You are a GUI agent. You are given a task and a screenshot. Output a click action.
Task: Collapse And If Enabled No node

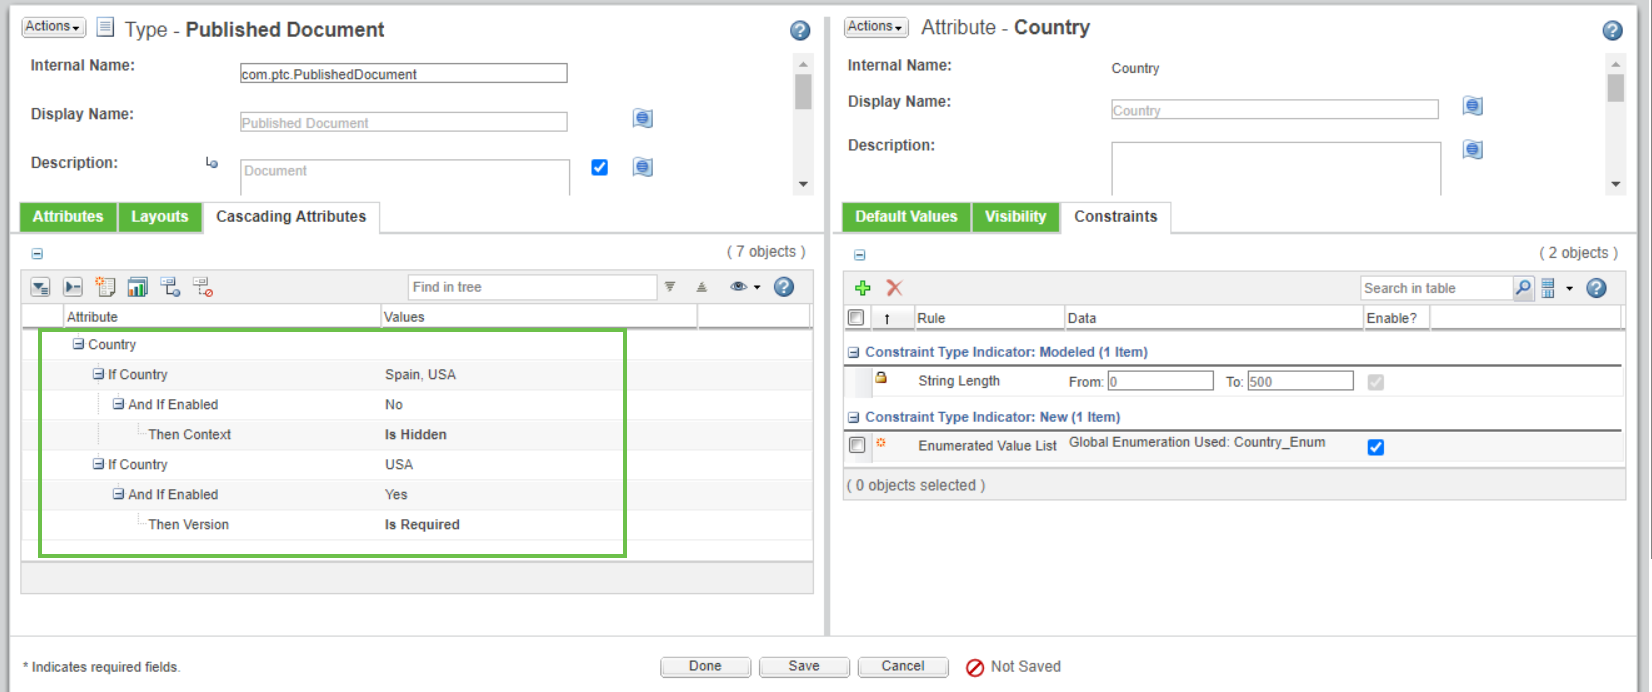[x=118, y=404]
